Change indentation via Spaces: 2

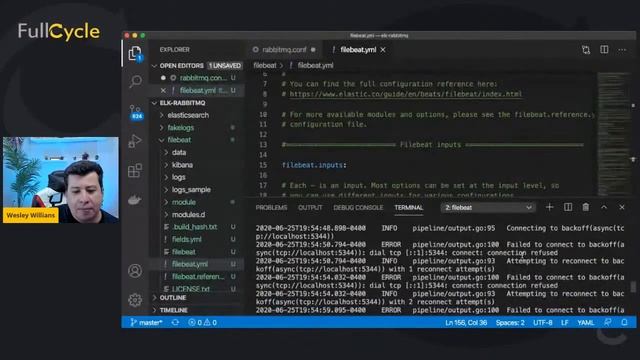[510, 322]
